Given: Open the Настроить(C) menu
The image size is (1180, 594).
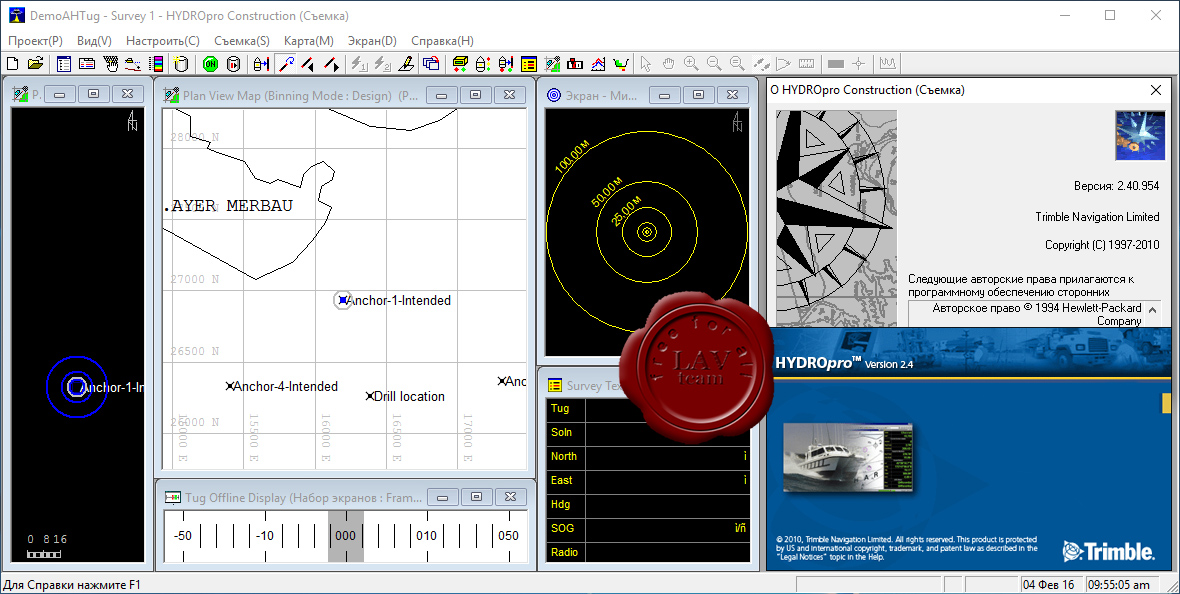Looking at the screenshot, I should [x=163, y=41].
